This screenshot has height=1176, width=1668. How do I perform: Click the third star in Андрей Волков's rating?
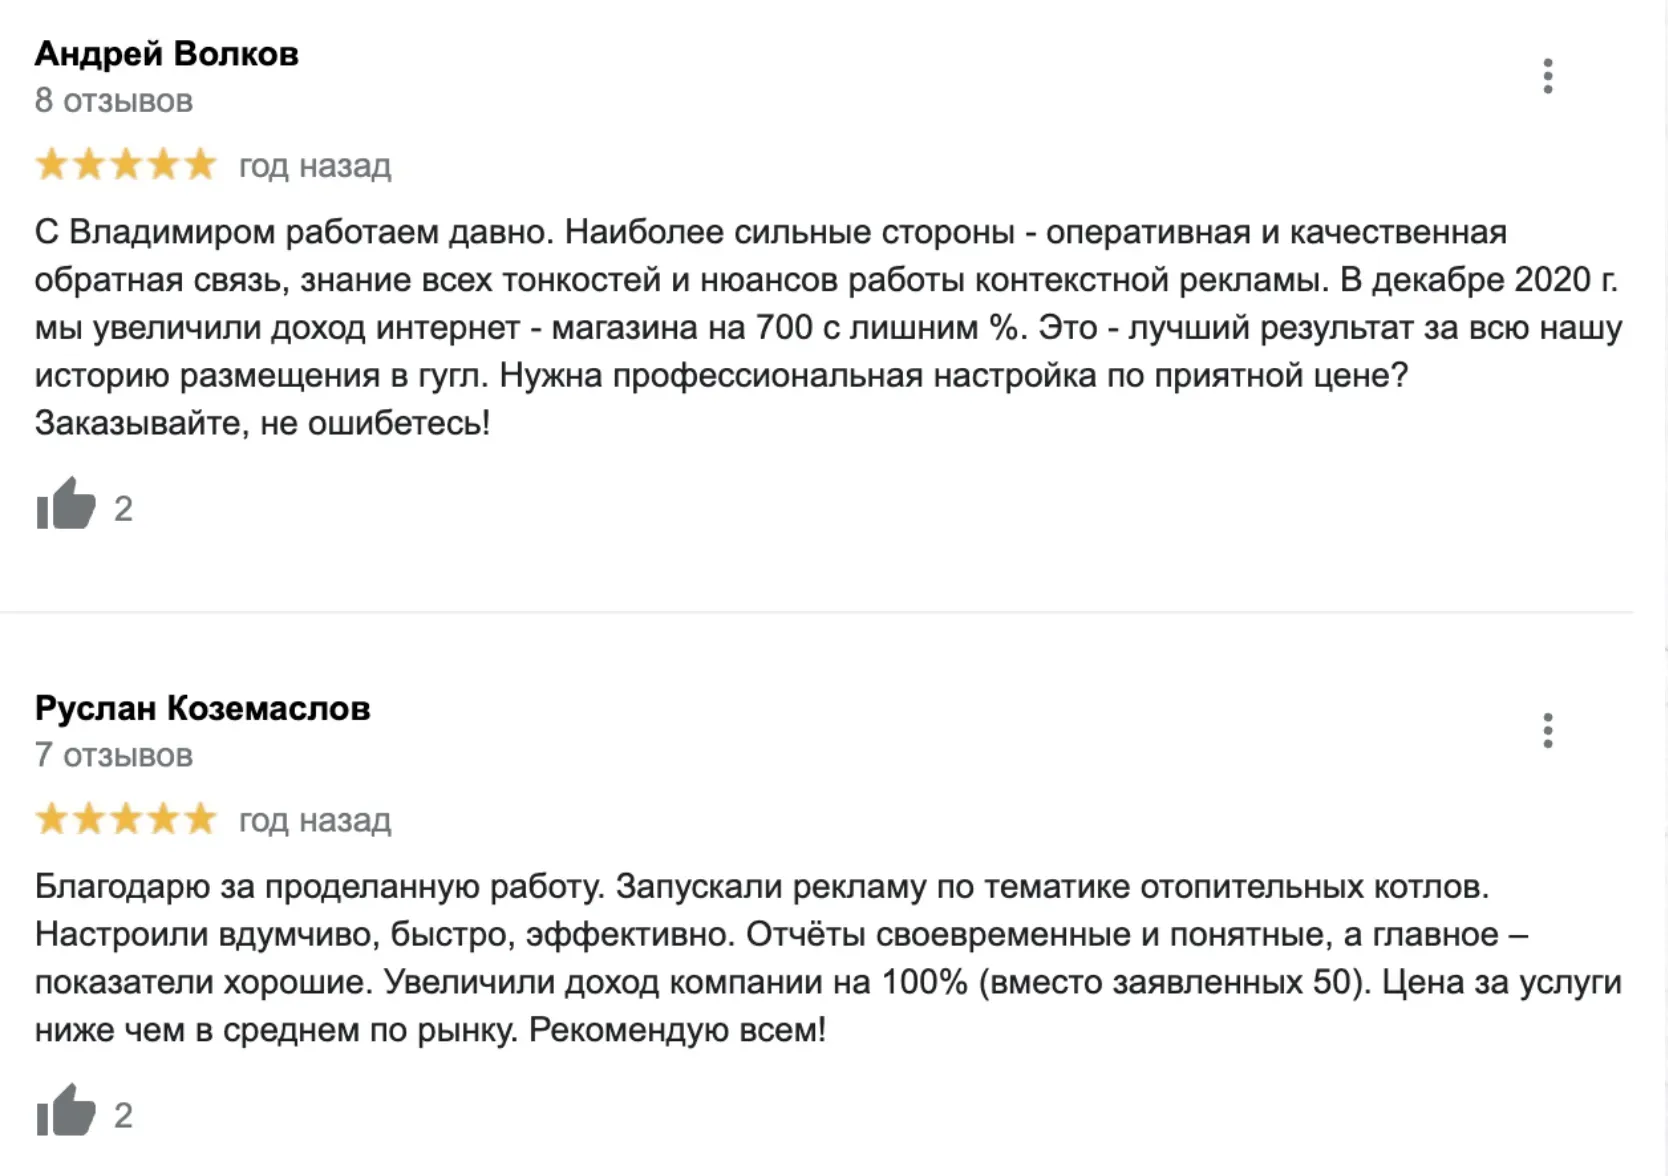126,164
